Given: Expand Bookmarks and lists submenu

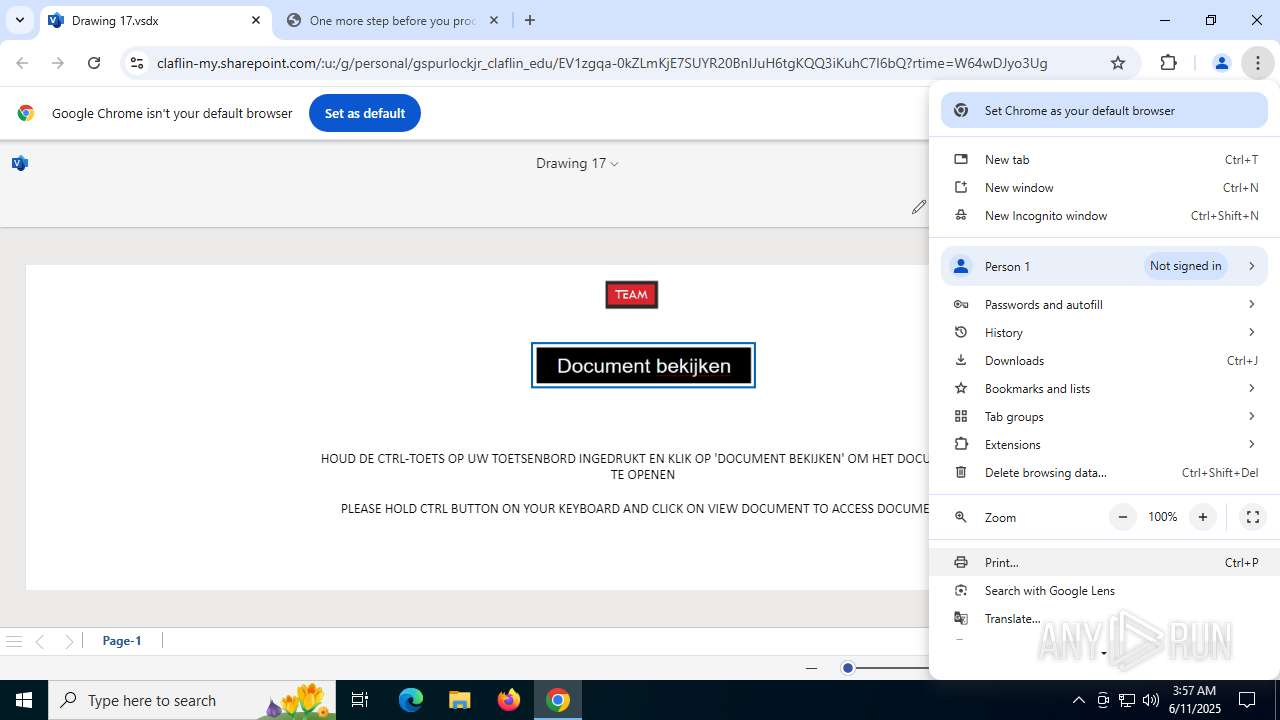Looking at the screenshot, I should tap(1104, 389).
